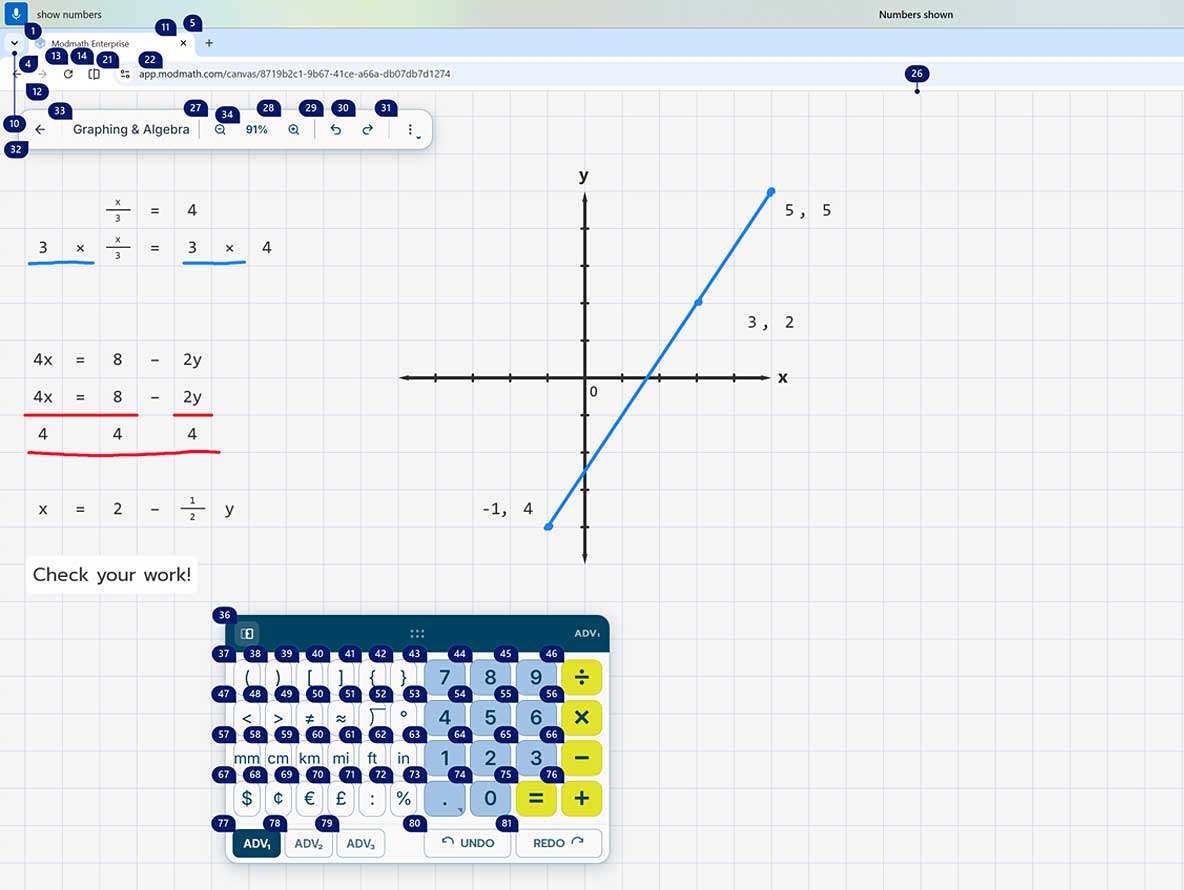Insert the dollar sign

coord(248,799)
